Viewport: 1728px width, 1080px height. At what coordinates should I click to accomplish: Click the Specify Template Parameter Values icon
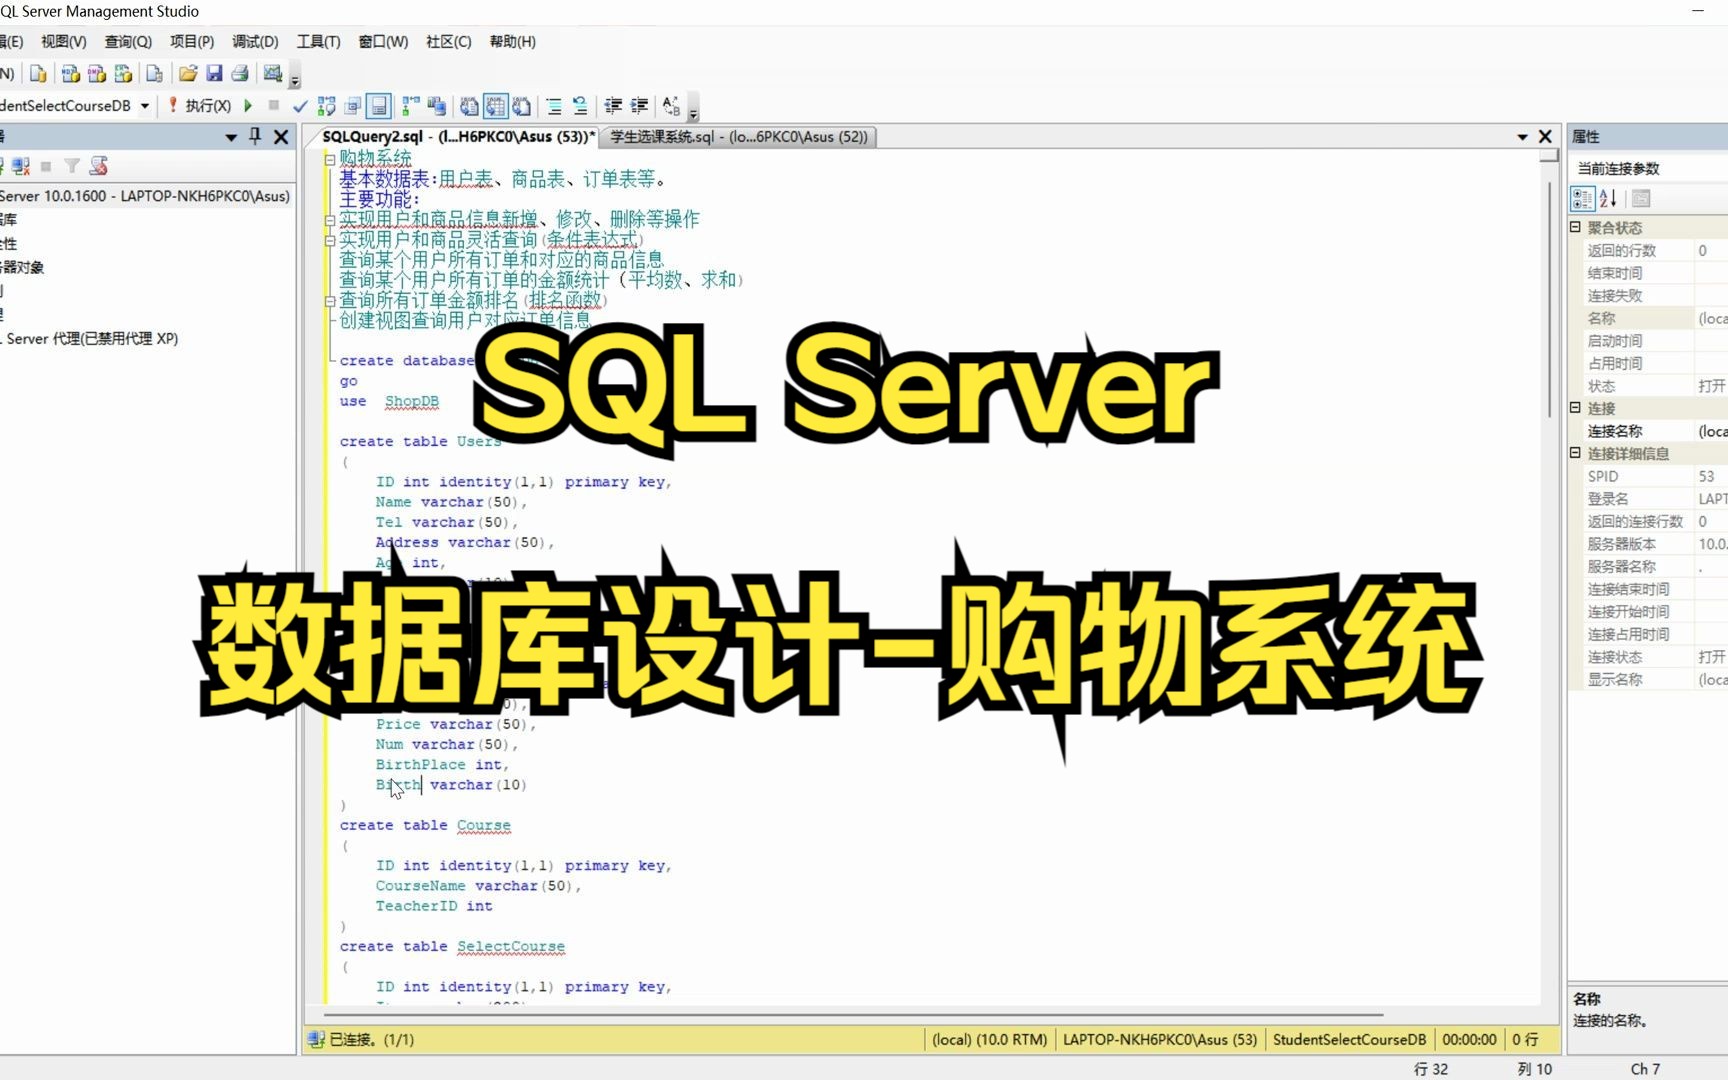pos(671,106)
